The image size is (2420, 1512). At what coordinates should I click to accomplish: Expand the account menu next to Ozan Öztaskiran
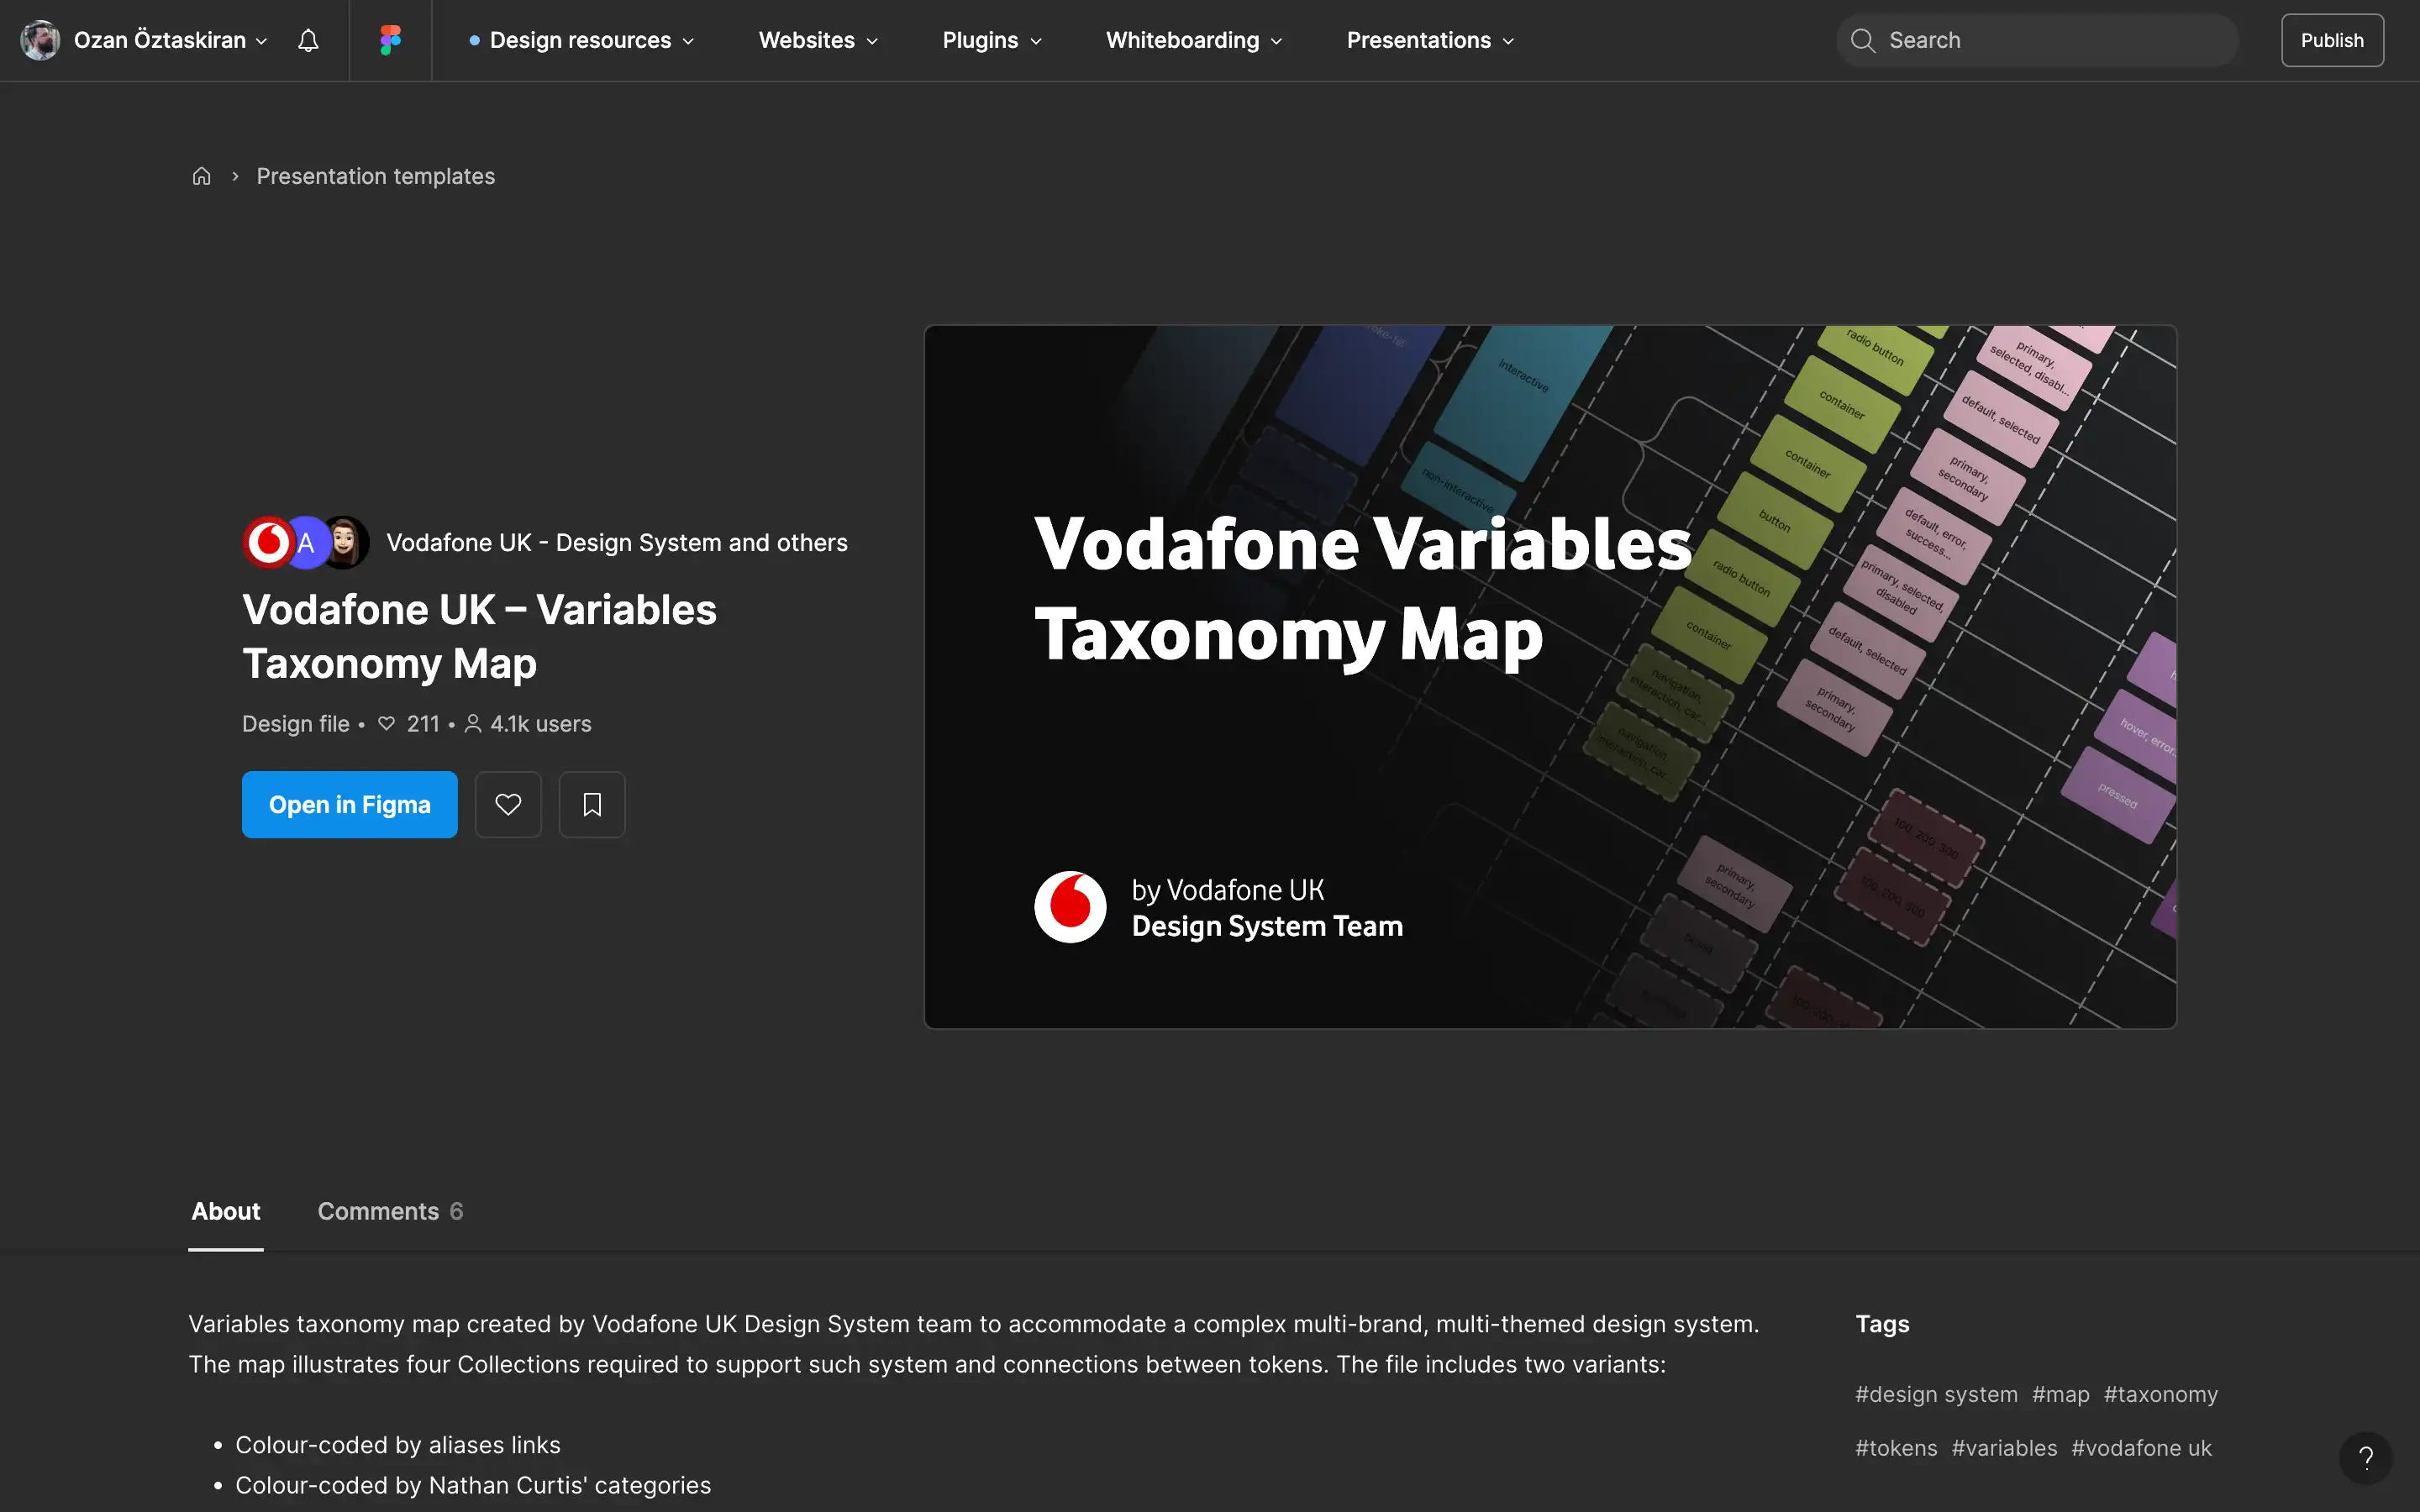pyautogui.click(x=262, y=41)
